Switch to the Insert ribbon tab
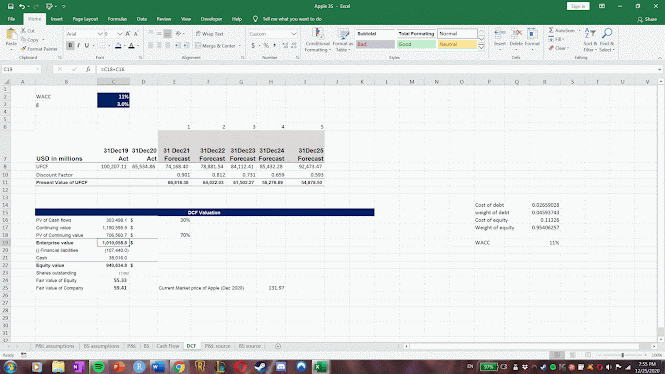Screen dimensions: 665x374 (56, 19)
